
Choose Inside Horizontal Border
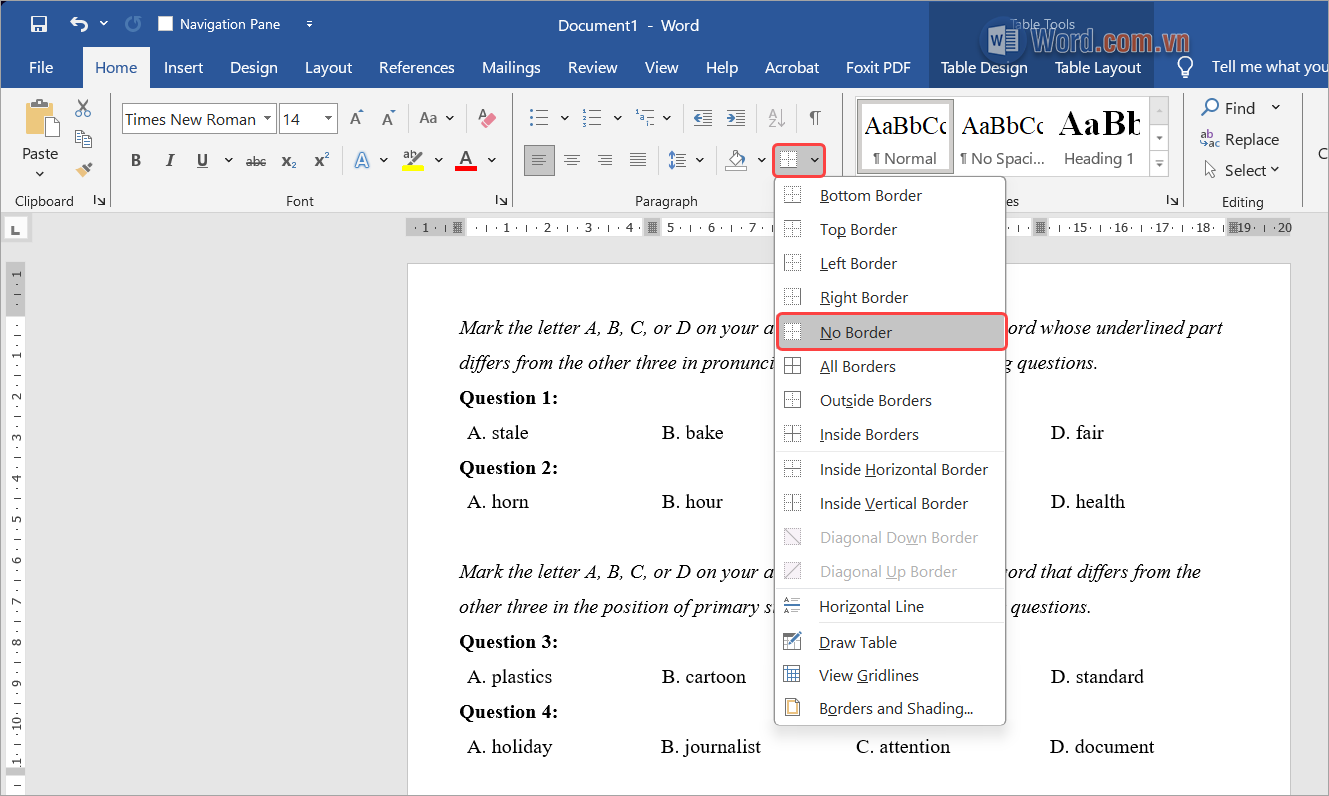click(x=891, y=469)
